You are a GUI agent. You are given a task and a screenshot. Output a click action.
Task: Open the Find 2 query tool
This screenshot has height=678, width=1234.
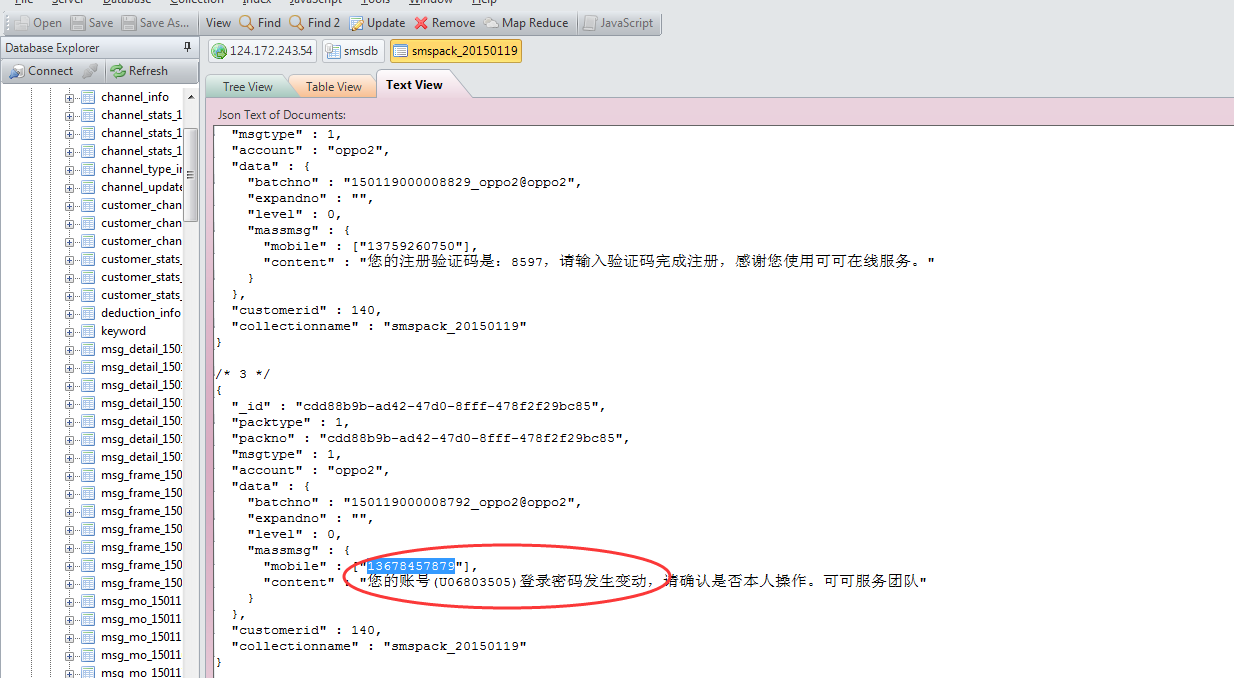(315, 23)
